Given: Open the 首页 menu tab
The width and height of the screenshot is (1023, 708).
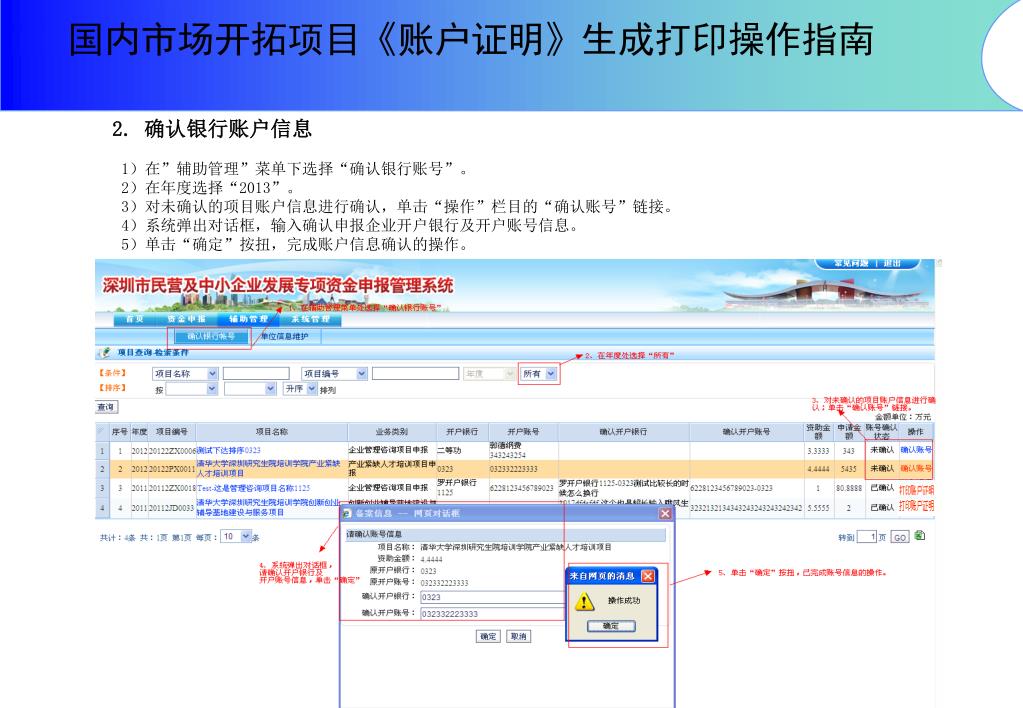Looking at the screenshot, I should (134, 319).
